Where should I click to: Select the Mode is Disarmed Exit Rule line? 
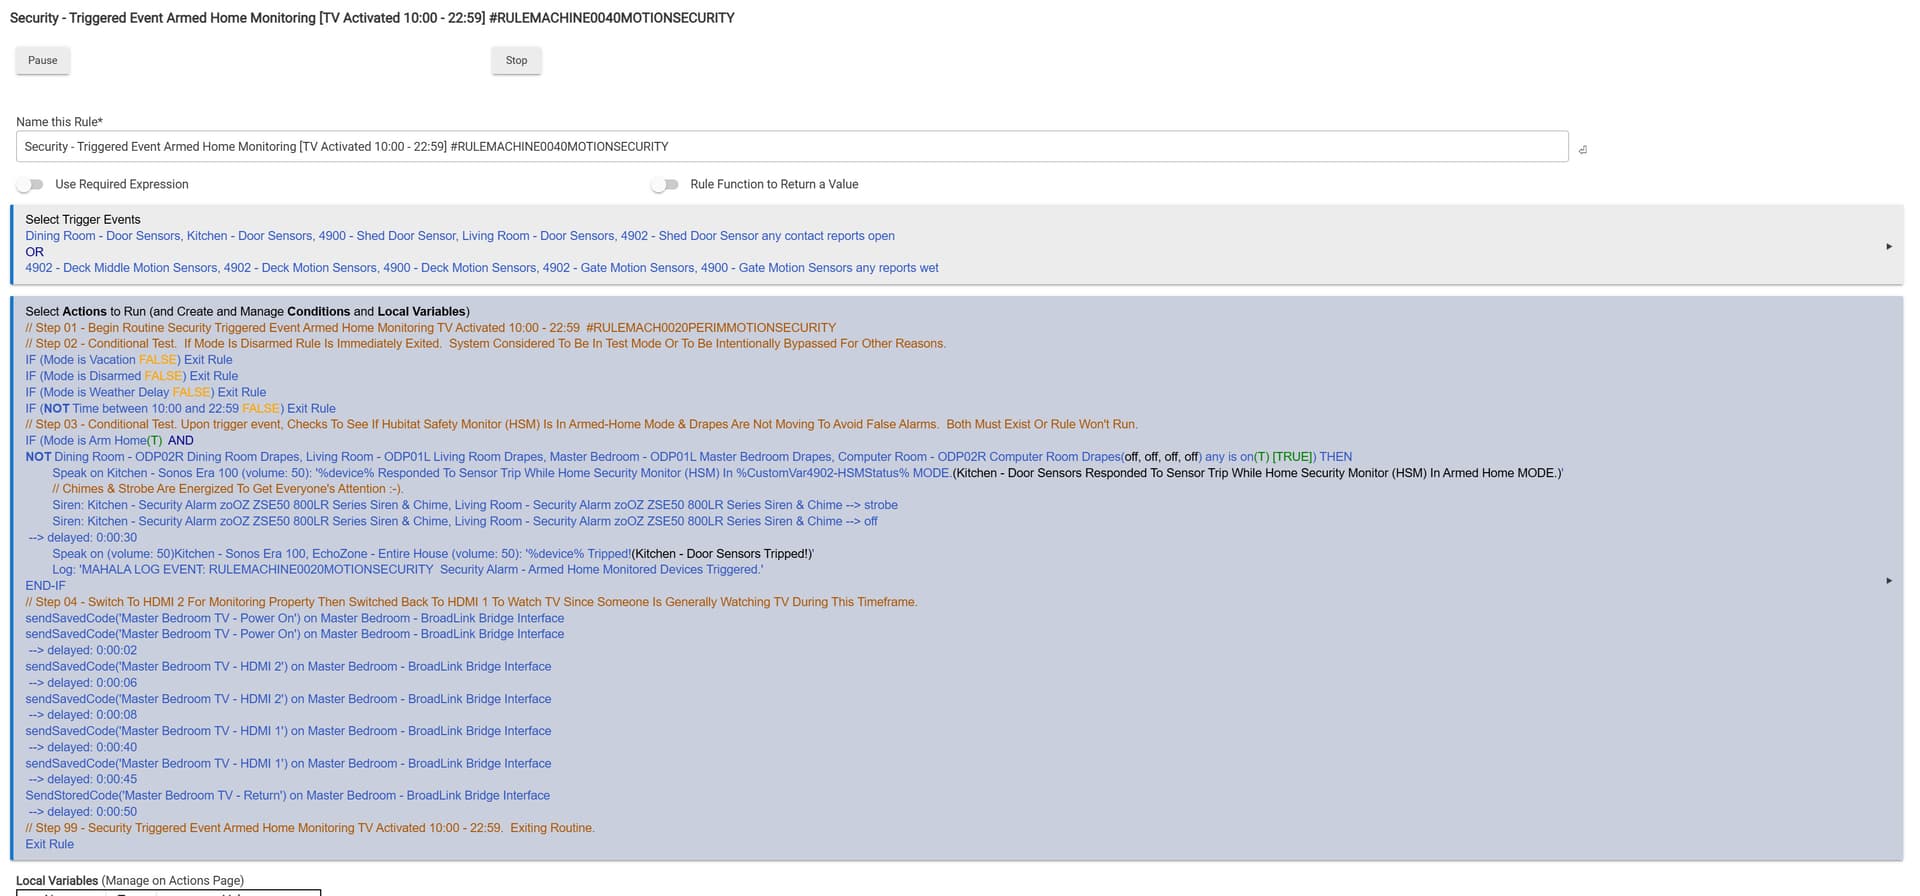[131, 376]
